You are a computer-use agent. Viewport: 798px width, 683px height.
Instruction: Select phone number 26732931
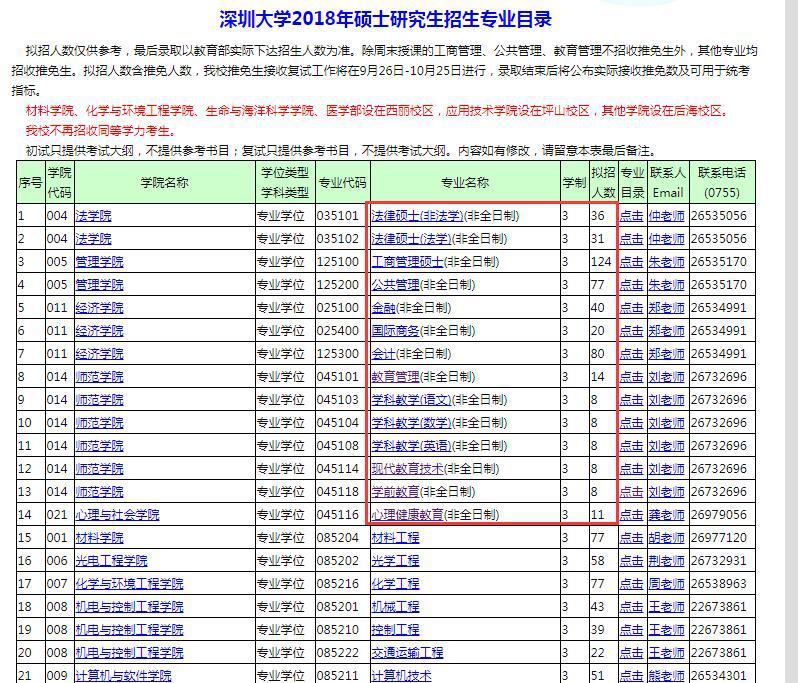click(719, 561)
